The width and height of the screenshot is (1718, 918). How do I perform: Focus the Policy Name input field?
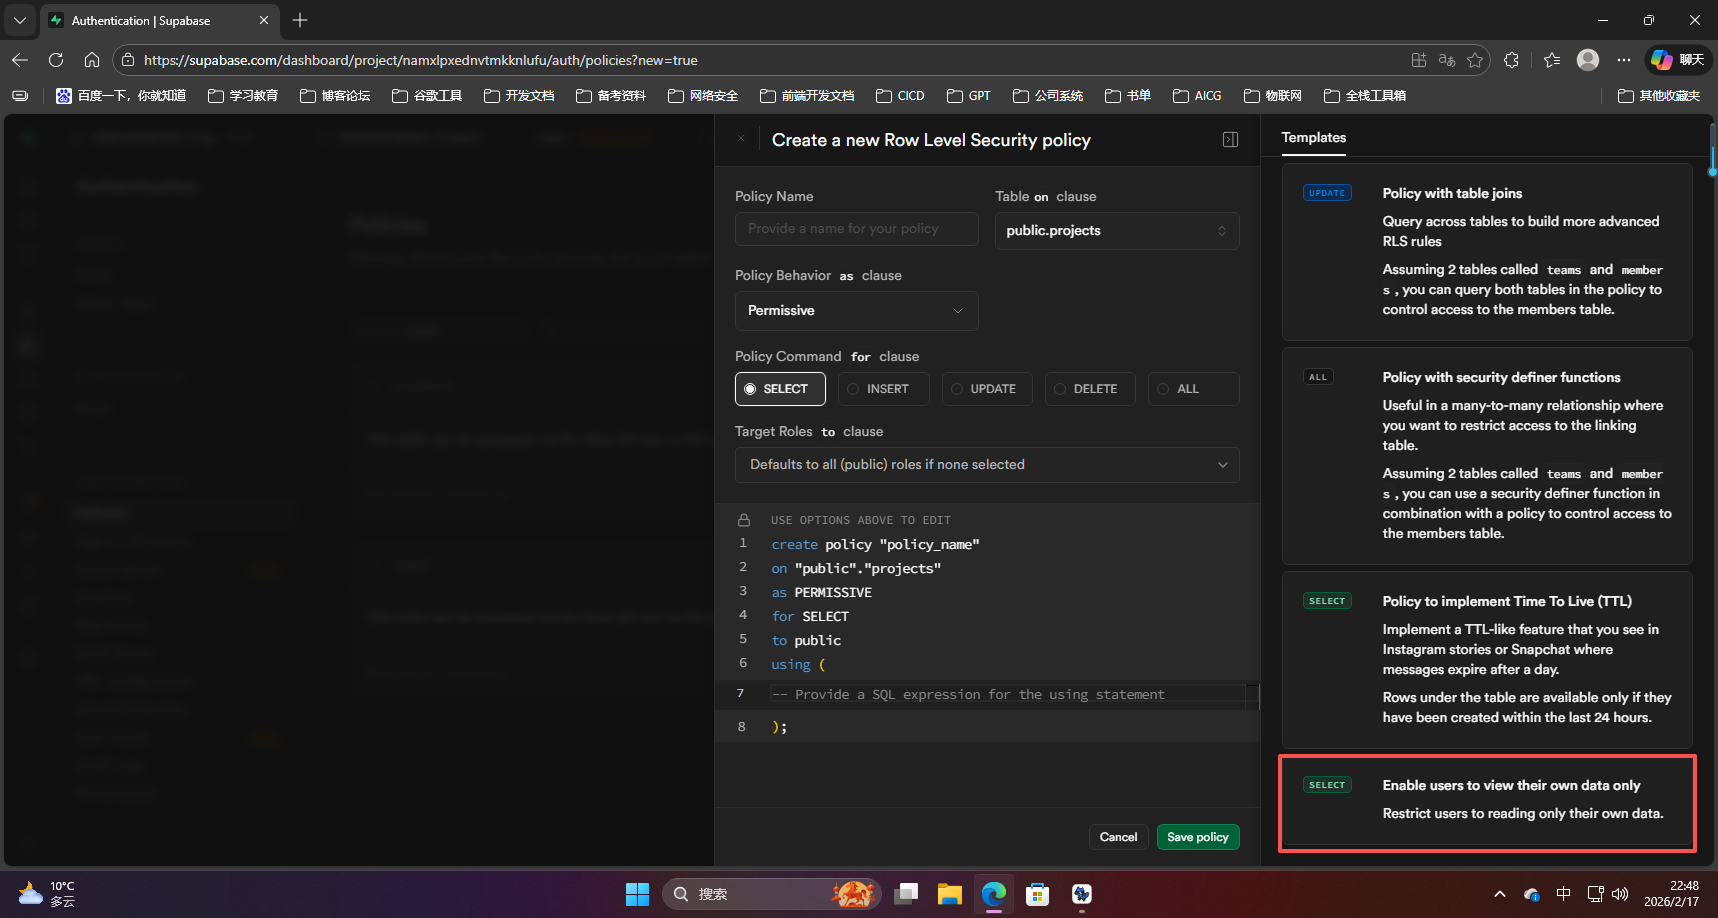pos(856,229)
